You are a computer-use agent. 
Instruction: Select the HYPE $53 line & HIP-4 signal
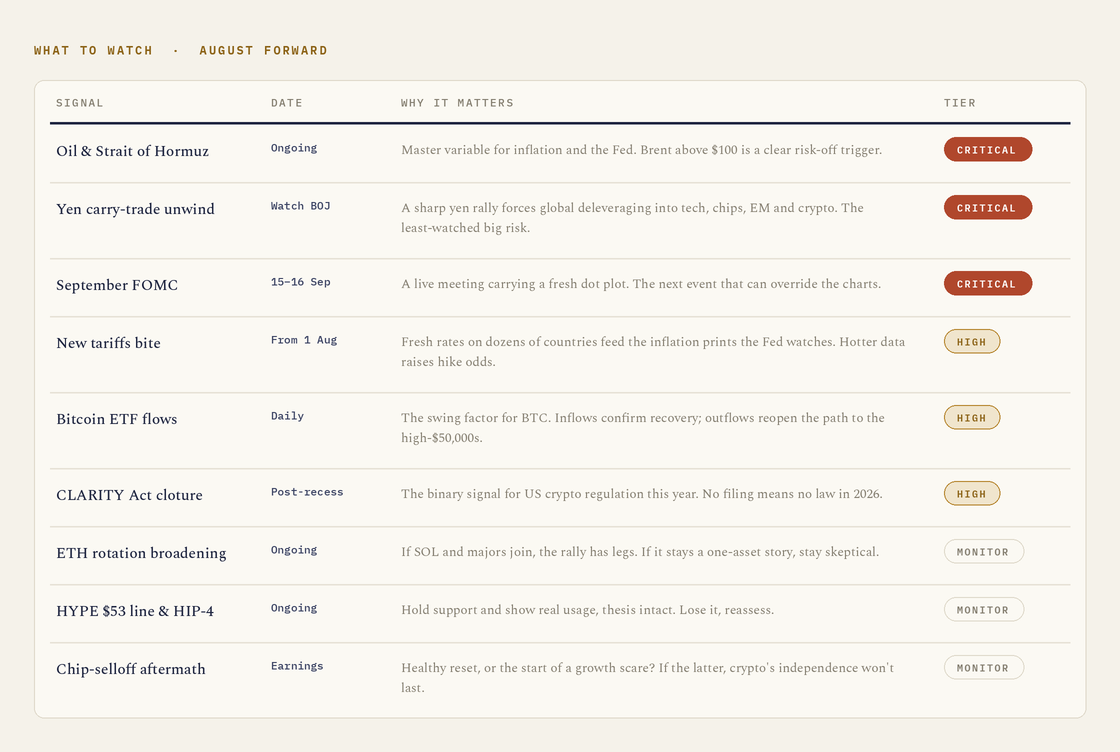(135, 611)
